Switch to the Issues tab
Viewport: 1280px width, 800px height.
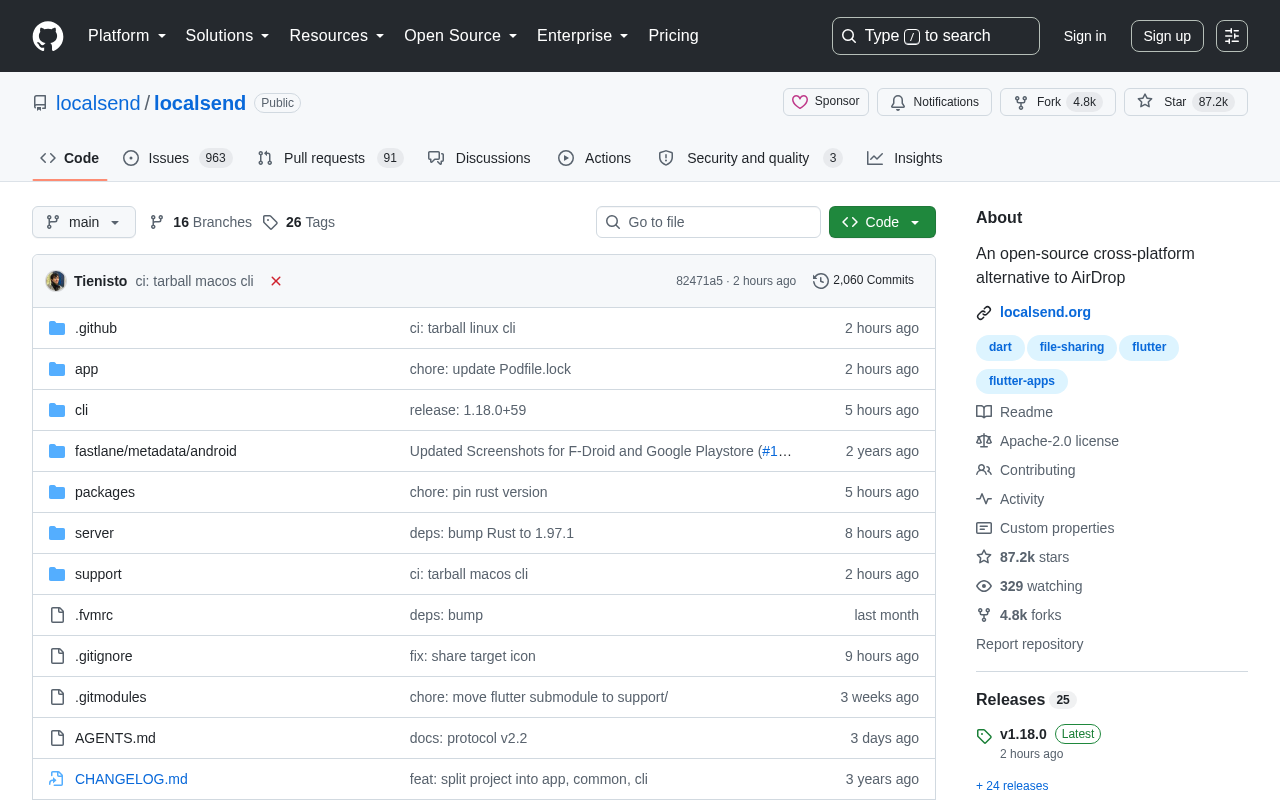pyautogui.click(x=177, y=158)
